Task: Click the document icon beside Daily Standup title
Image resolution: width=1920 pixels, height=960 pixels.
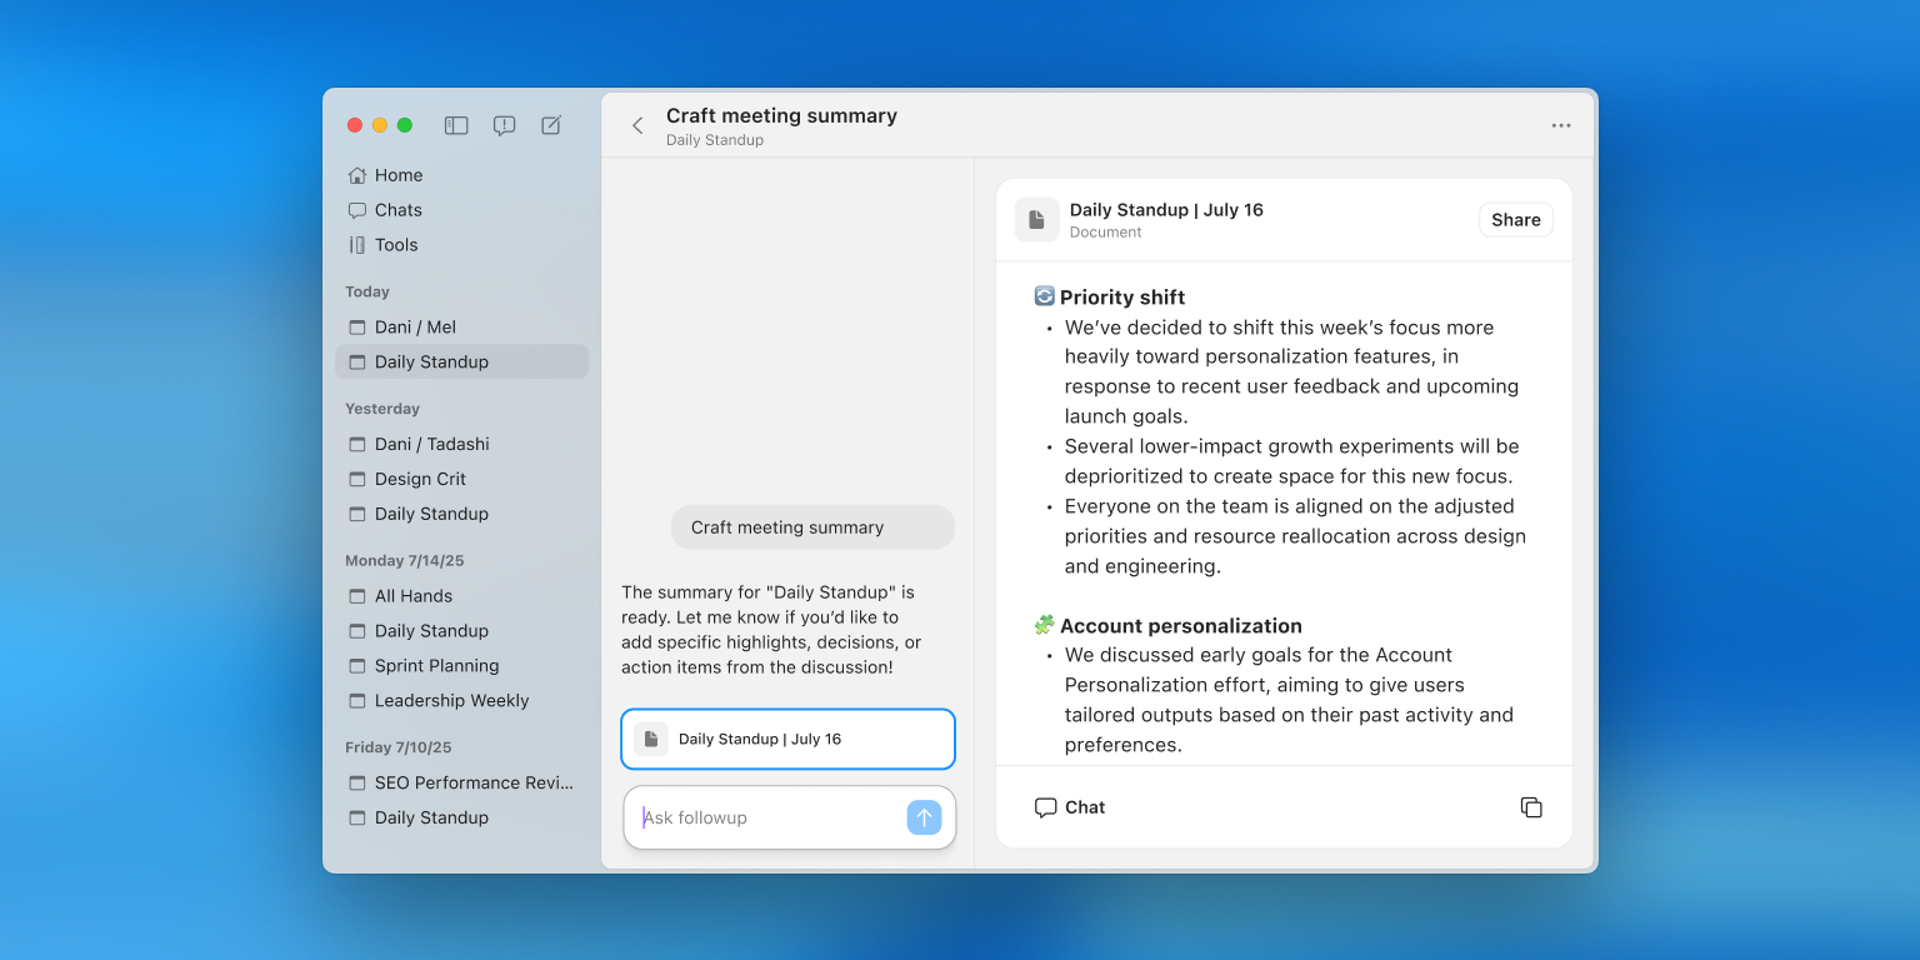Action: tap(1037, 220)
